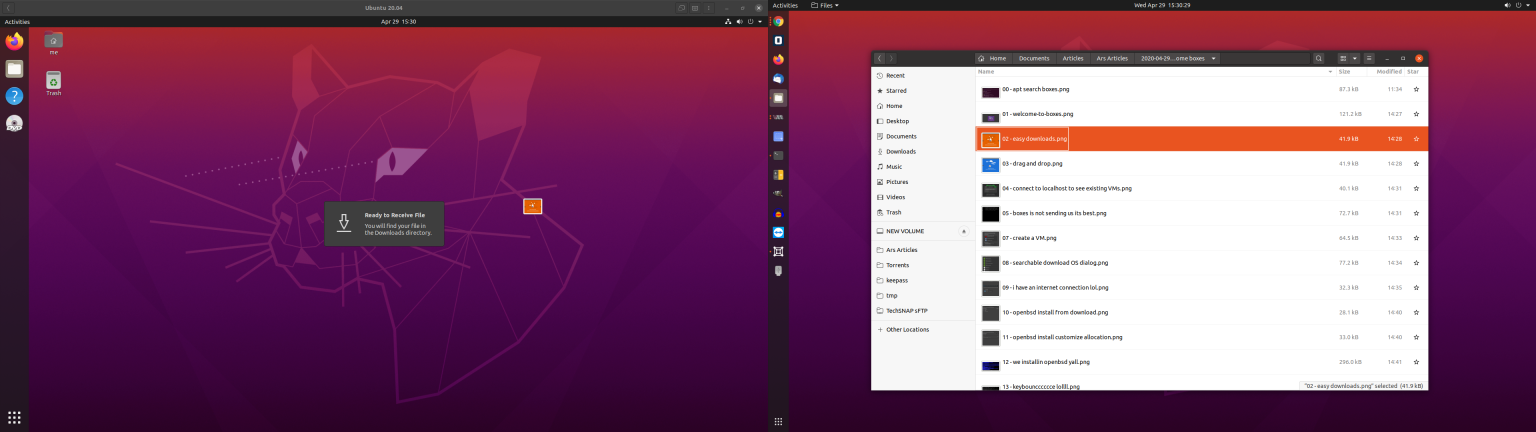This screenshot has width=1536, height=432.
Task: Open the Help icon in the VM dock
Action: [14, 96]
